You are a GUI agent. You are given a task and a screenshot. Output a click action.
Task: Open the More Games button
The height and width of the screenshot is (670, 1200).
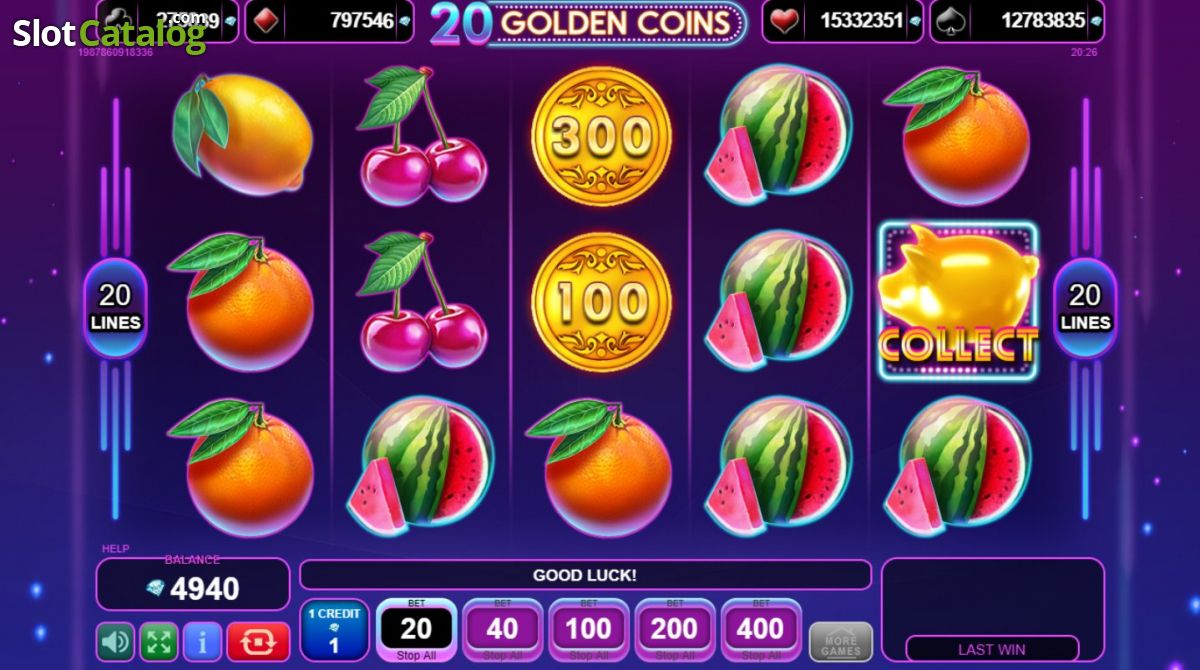tap(841, 641)
